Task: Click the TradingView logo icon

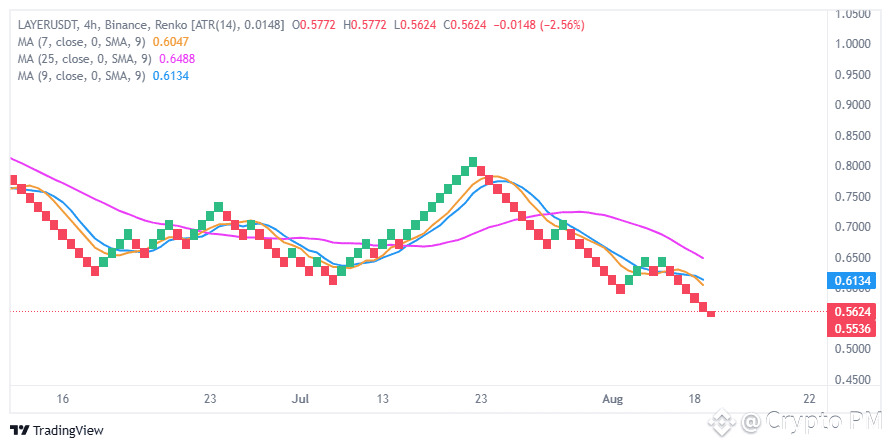Action: (x=19, y=430)
